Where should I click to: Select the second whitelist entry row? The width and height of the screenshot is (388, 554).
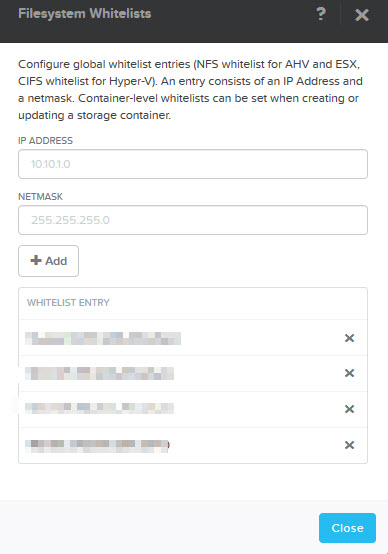pyautogui.click(x=193, y=373)
